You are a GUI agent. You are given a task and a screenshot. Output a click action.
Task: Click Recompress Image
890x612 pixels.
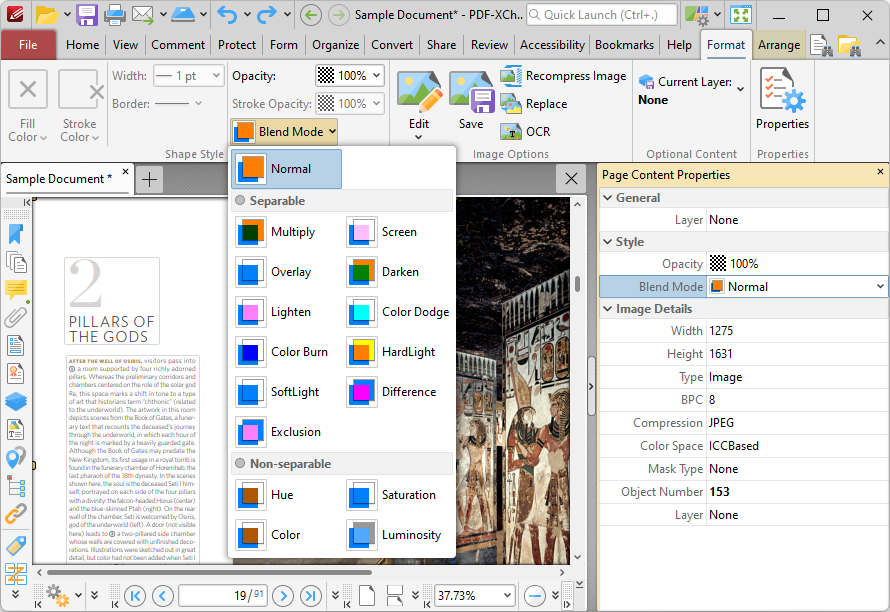pos(564,76)
